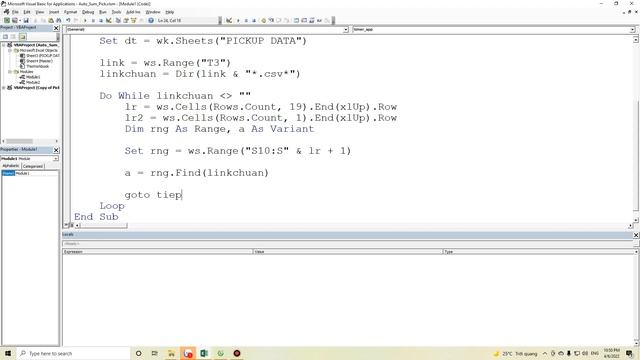Expand the VBAProject (Copy of Pick) node

[4, 88]
